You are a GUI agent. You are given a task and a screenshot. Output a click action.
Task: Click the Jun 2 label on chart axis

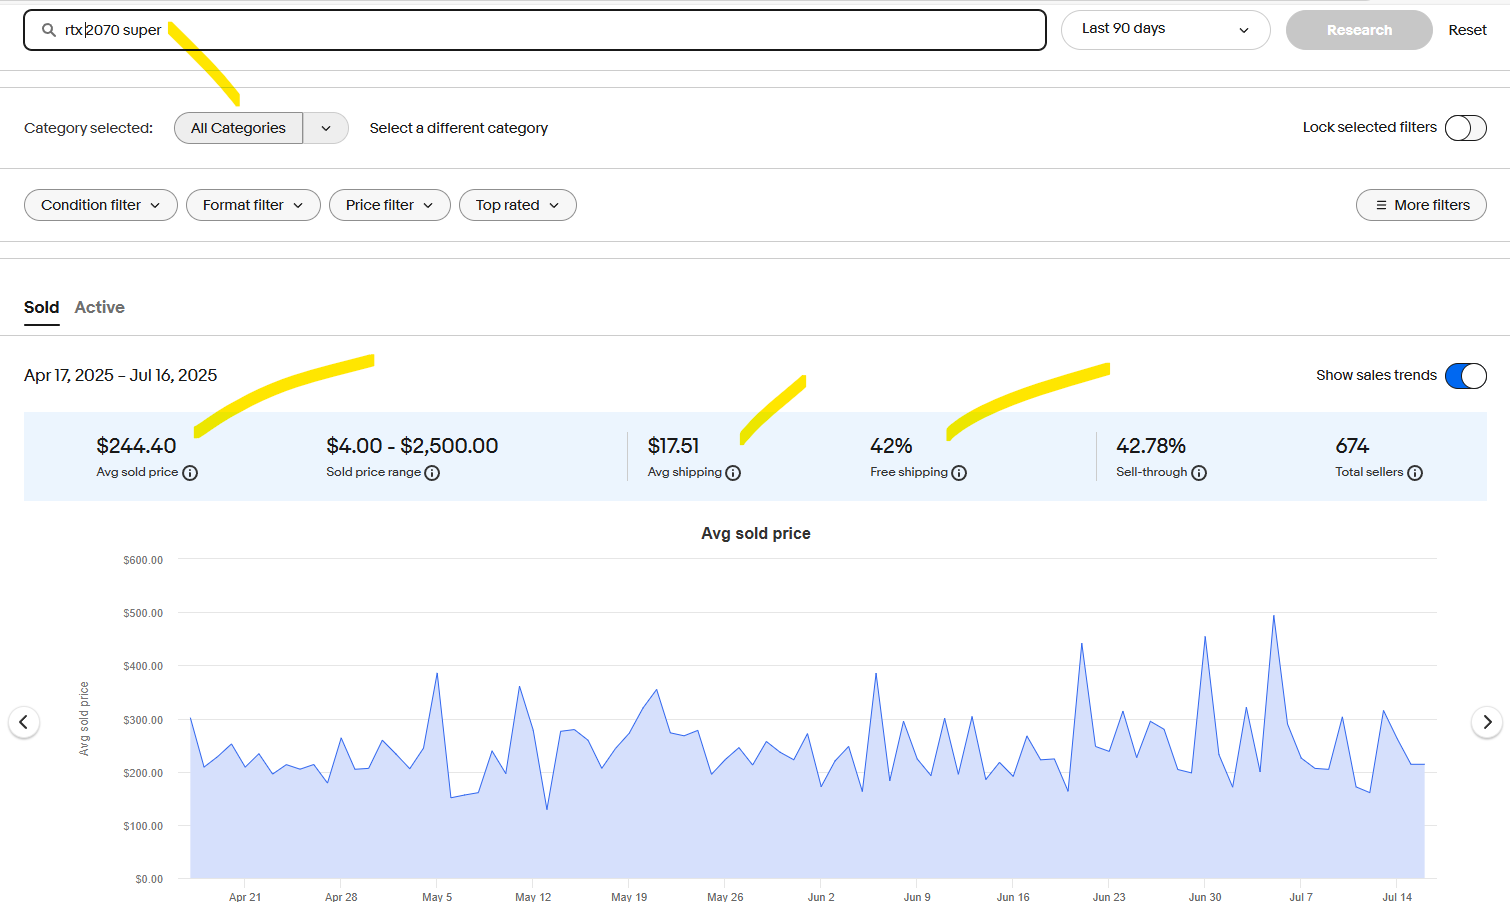821,896
